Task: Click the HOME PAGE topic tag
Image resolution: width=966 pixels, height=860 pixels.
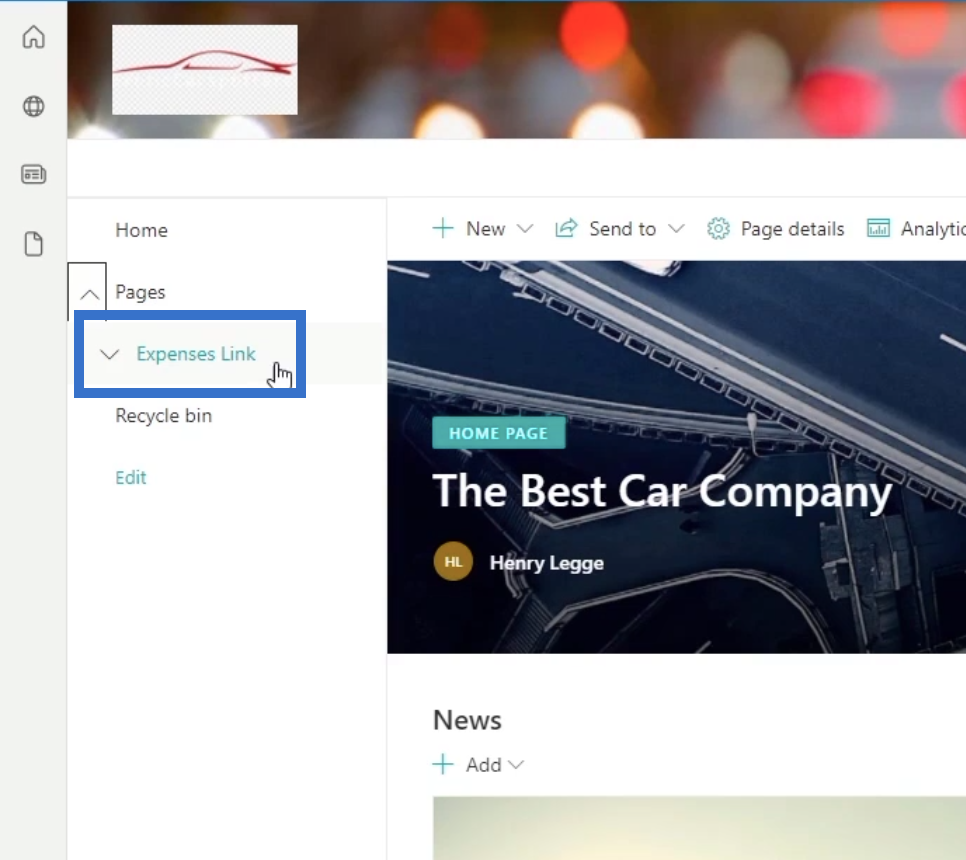Action: [498, 433]
